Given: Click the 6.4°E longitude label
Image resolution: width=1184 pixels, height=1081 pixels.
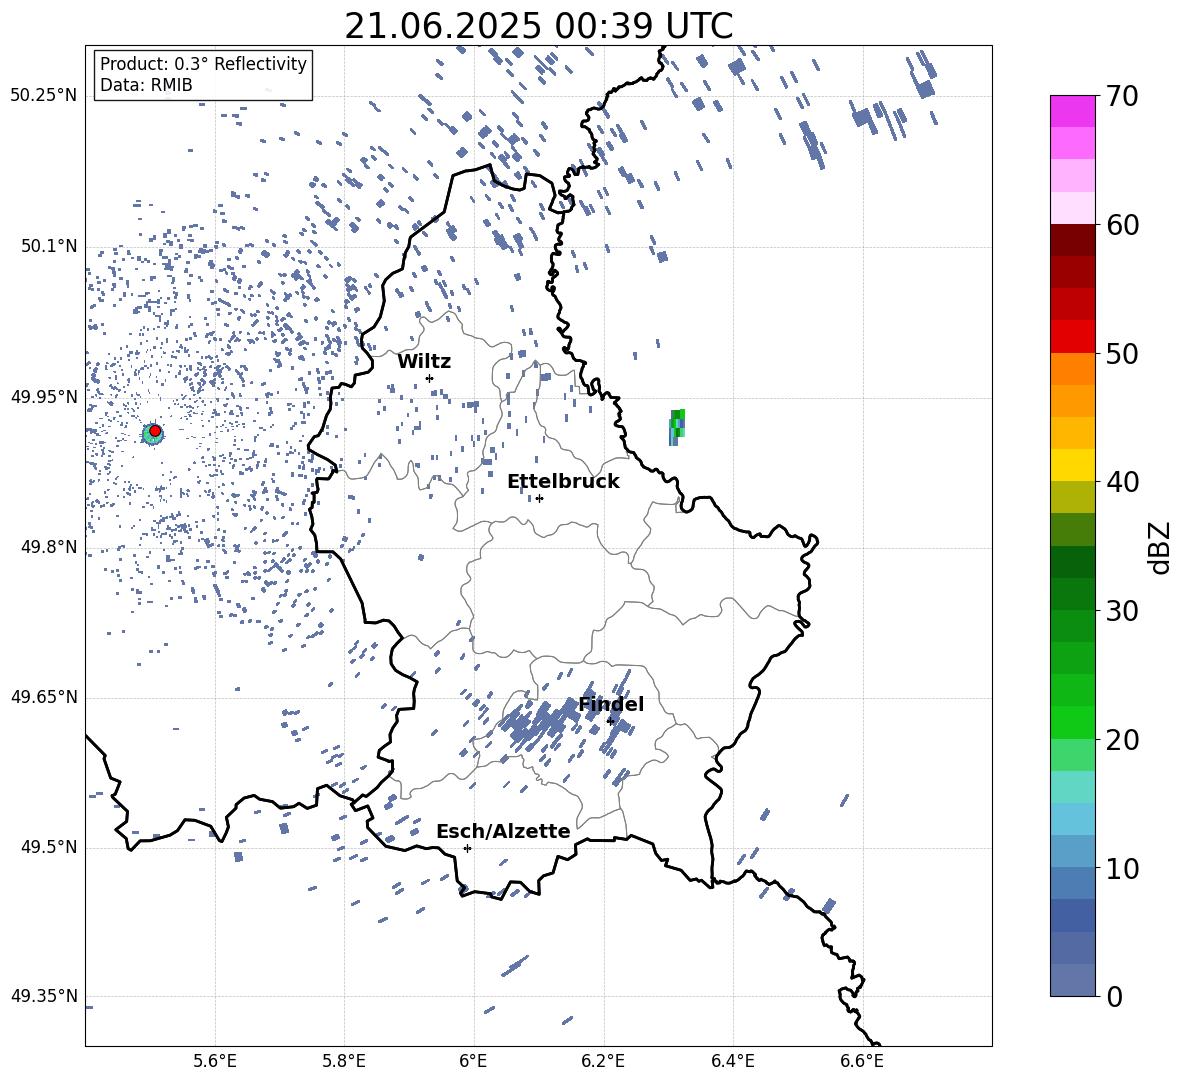Looking at the screenshot, I should click(x=732, y=1061).
